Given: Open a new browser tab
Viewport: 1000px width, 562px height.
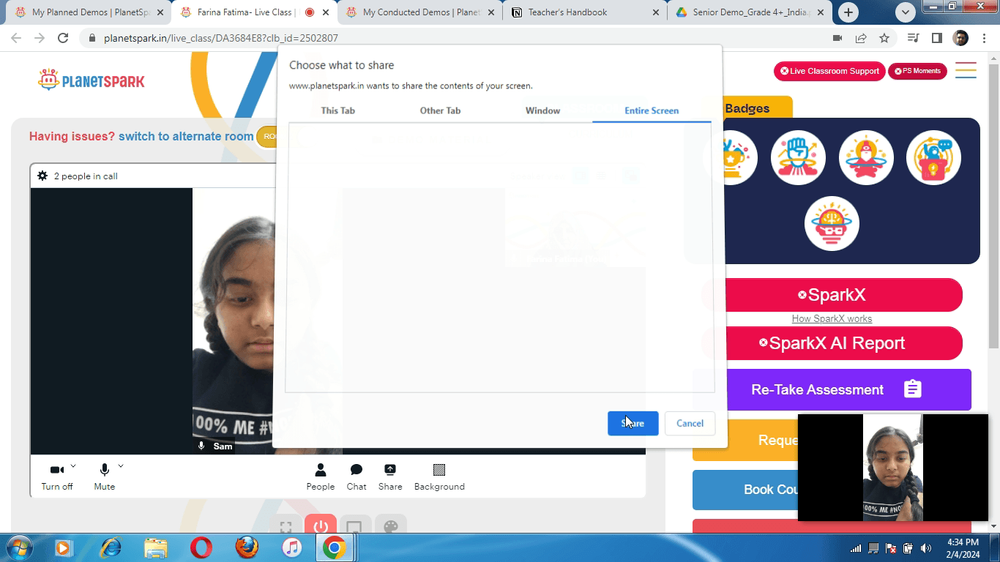Looking at the screenshot, I should 848,12.
